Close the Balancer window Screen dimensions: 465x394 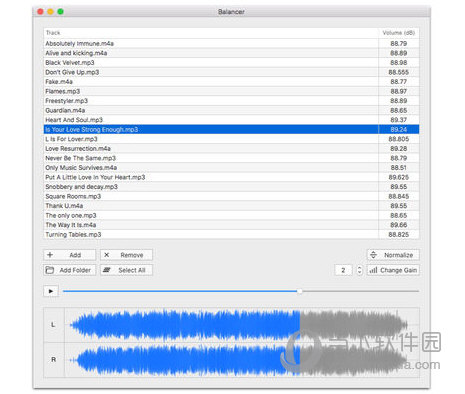tap(41, 12)
